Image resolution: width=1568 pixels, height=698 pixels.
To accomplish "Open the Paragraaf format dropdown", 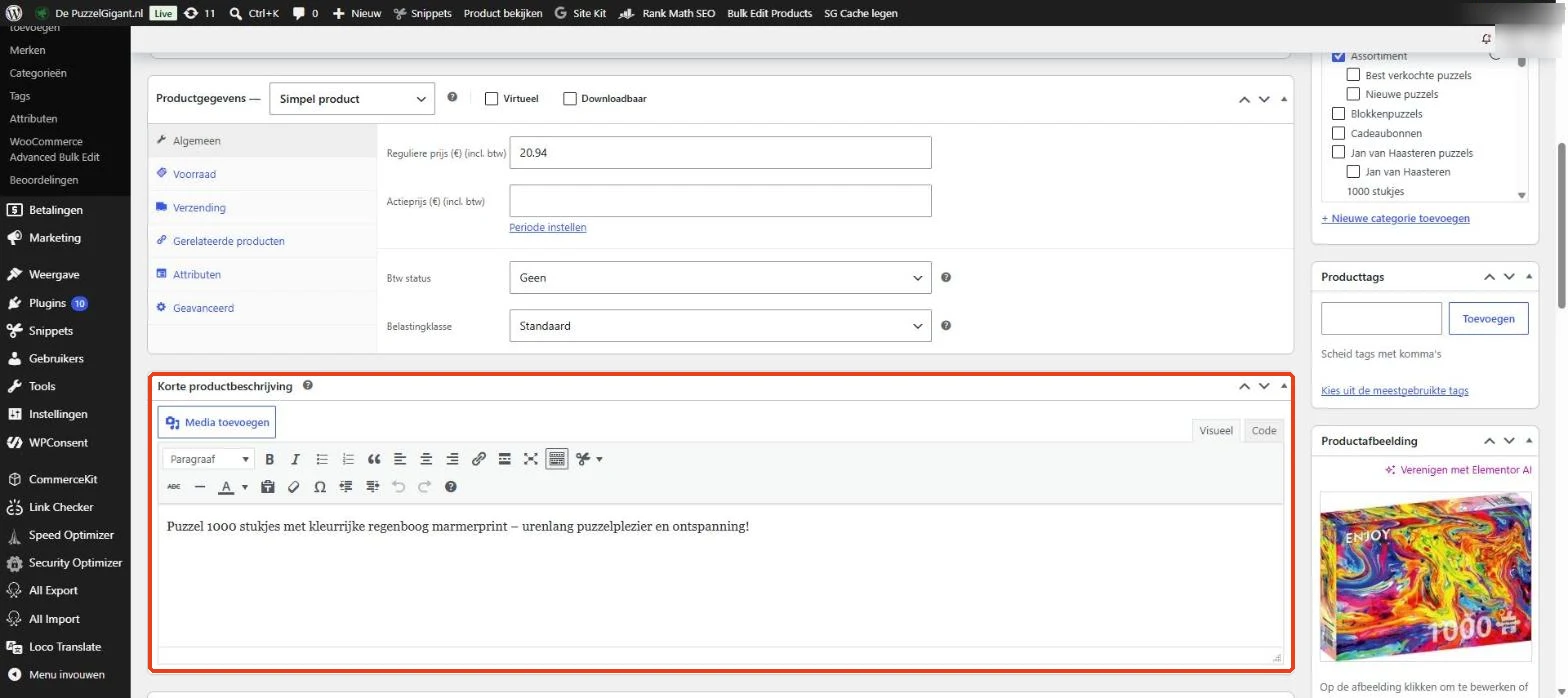I will point(209,459).
